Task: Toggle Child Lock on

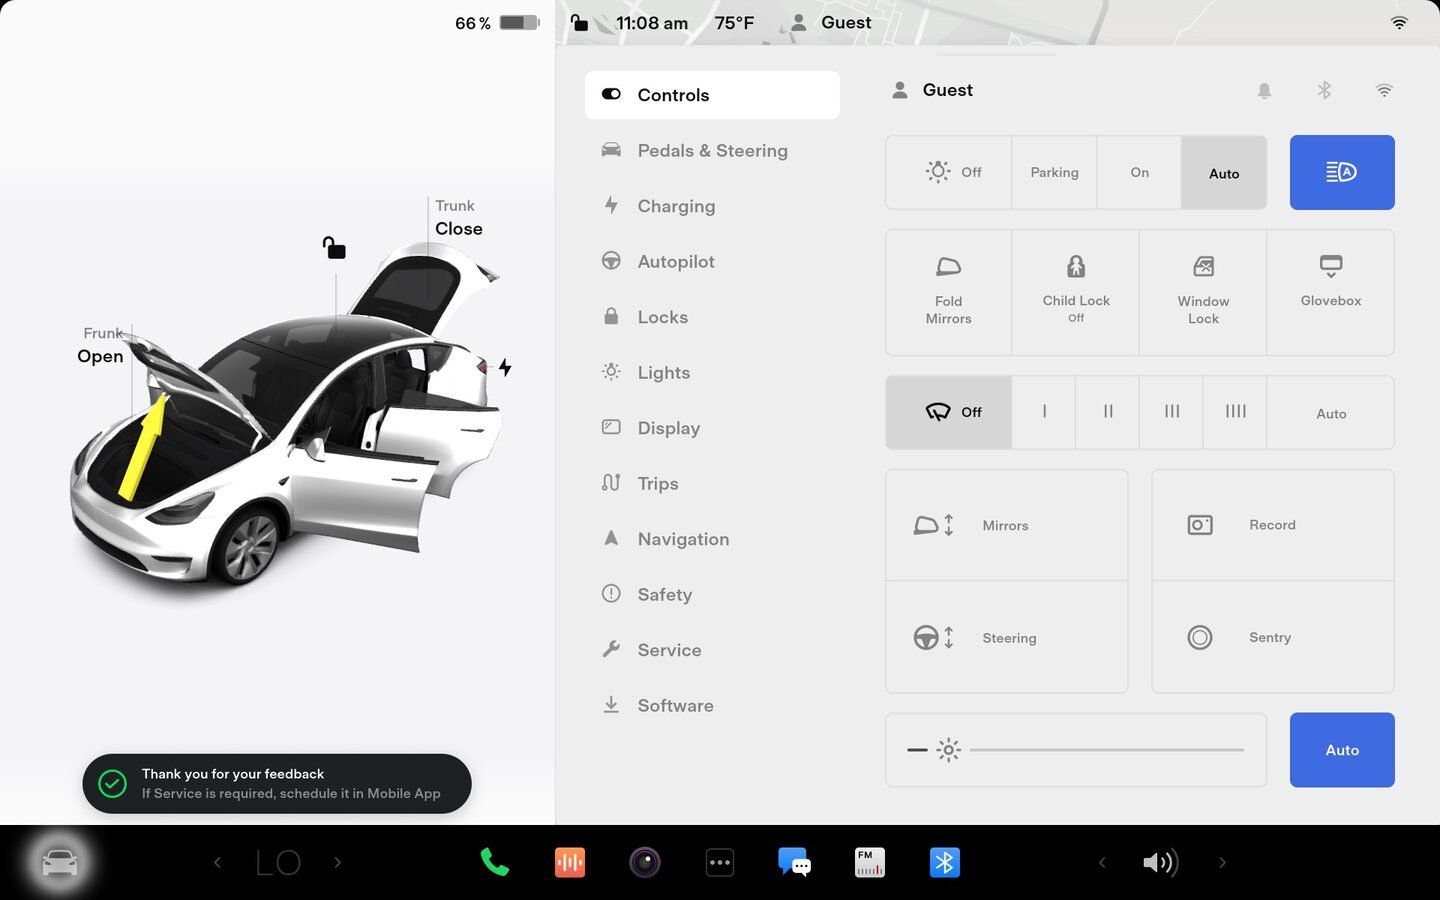Action: click(x=1075, y=292)
